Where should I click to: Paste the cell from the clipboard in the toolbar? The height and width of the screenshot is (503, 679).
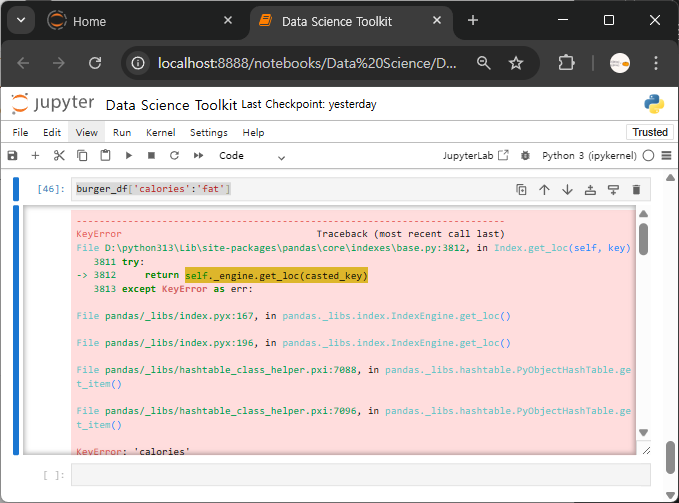coord(105,155)
